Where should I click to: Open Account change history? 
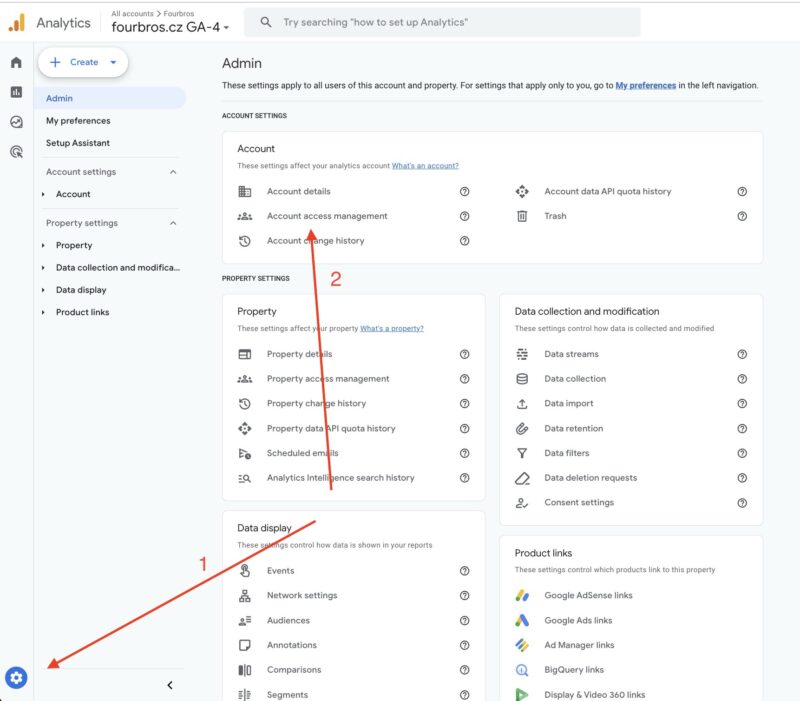tap(315, 241)
